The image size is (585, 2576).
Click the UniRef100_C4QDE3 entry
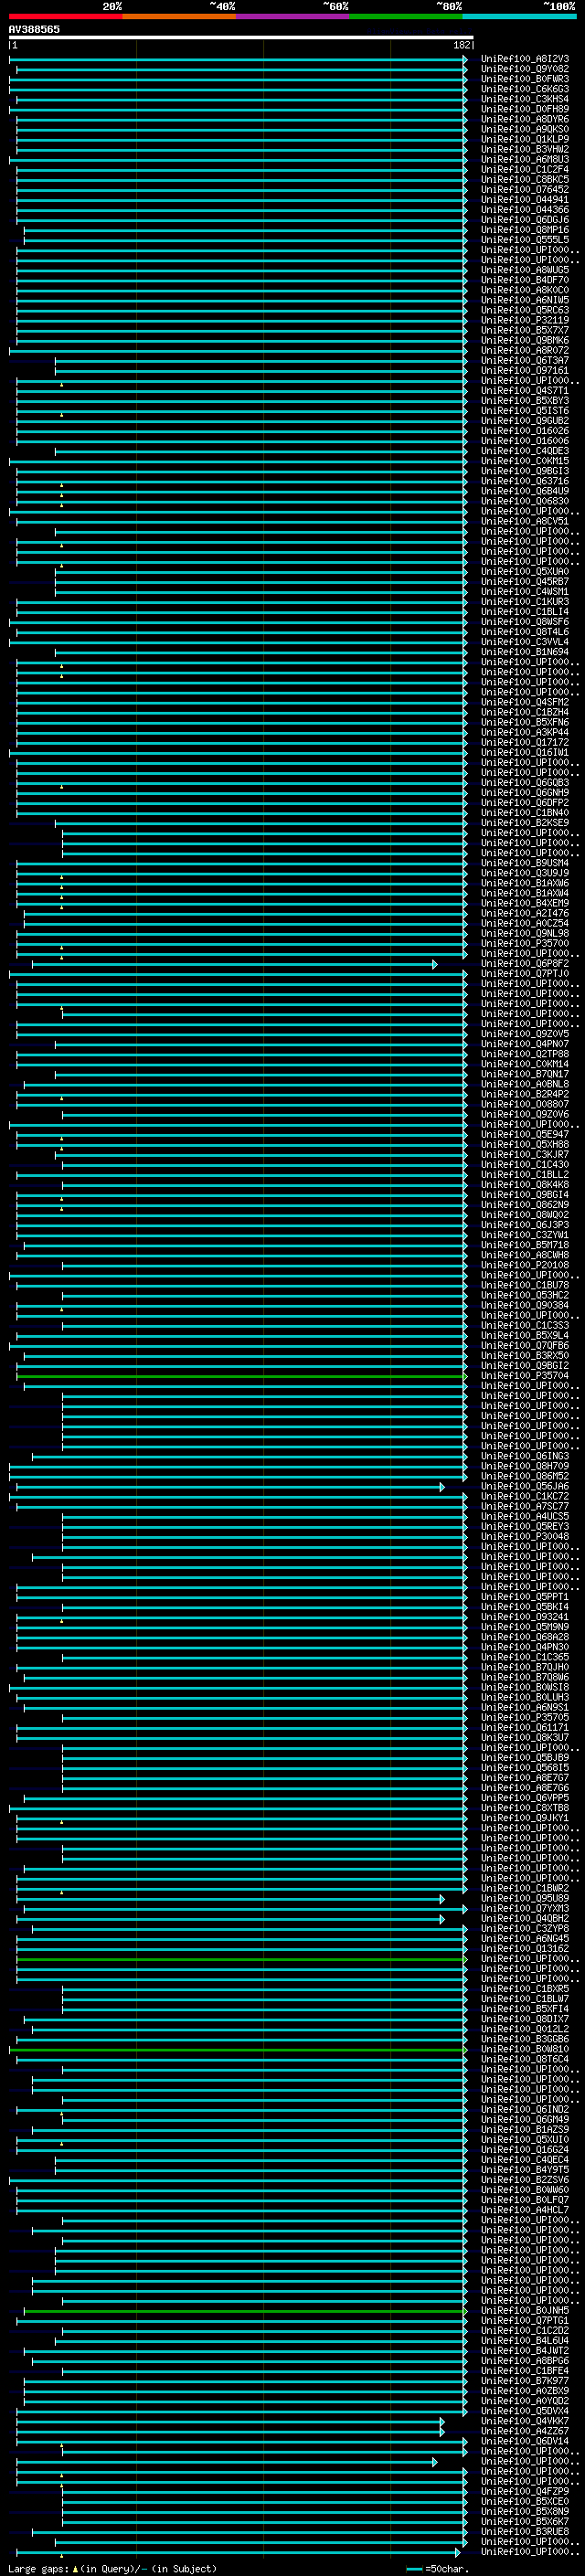click(x=525, y=450)
